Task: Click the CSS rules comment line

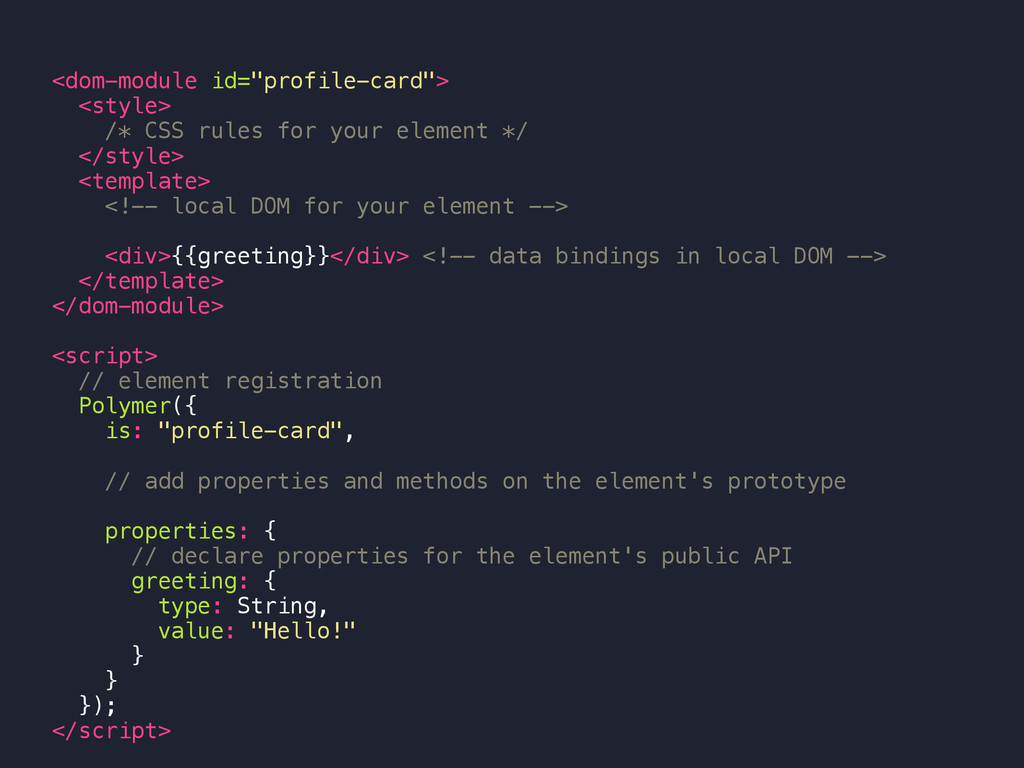Action: [316, 131]
